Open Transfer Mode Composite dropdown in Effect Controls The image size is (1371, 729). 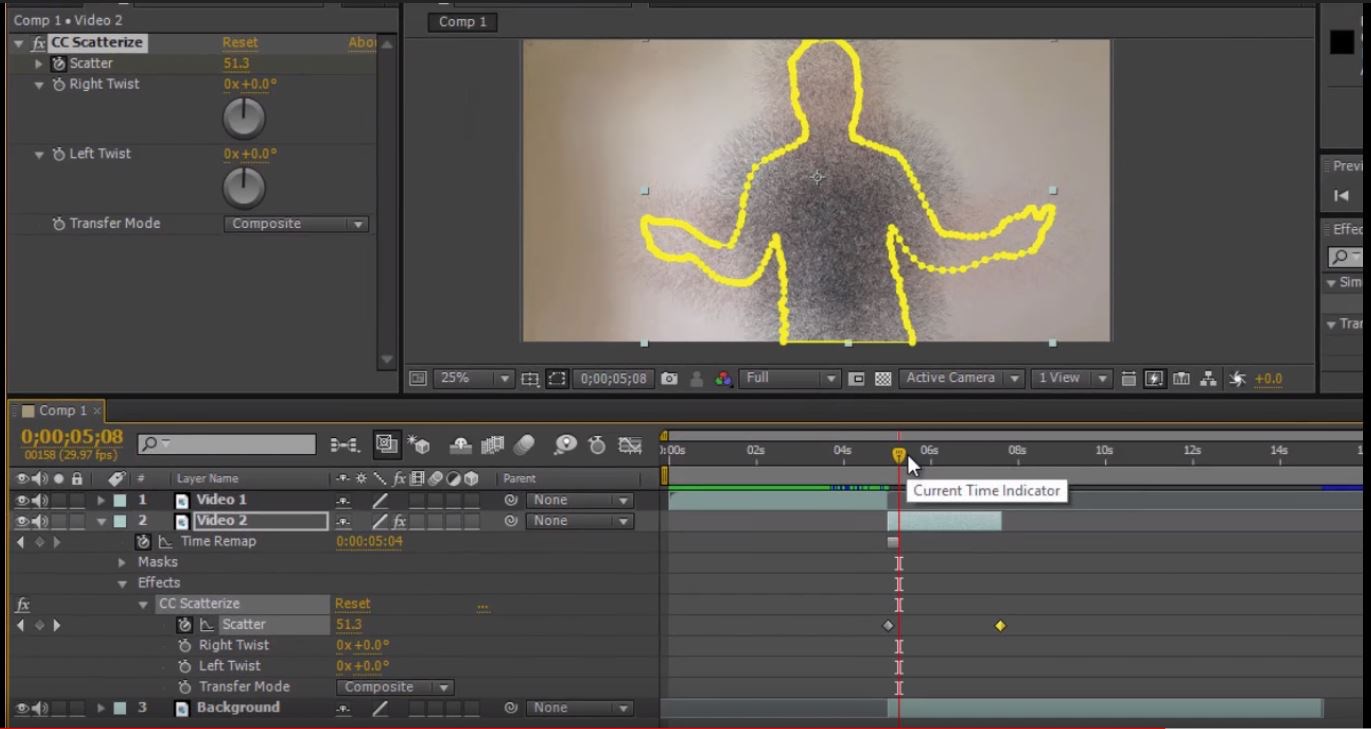[296, 224]
